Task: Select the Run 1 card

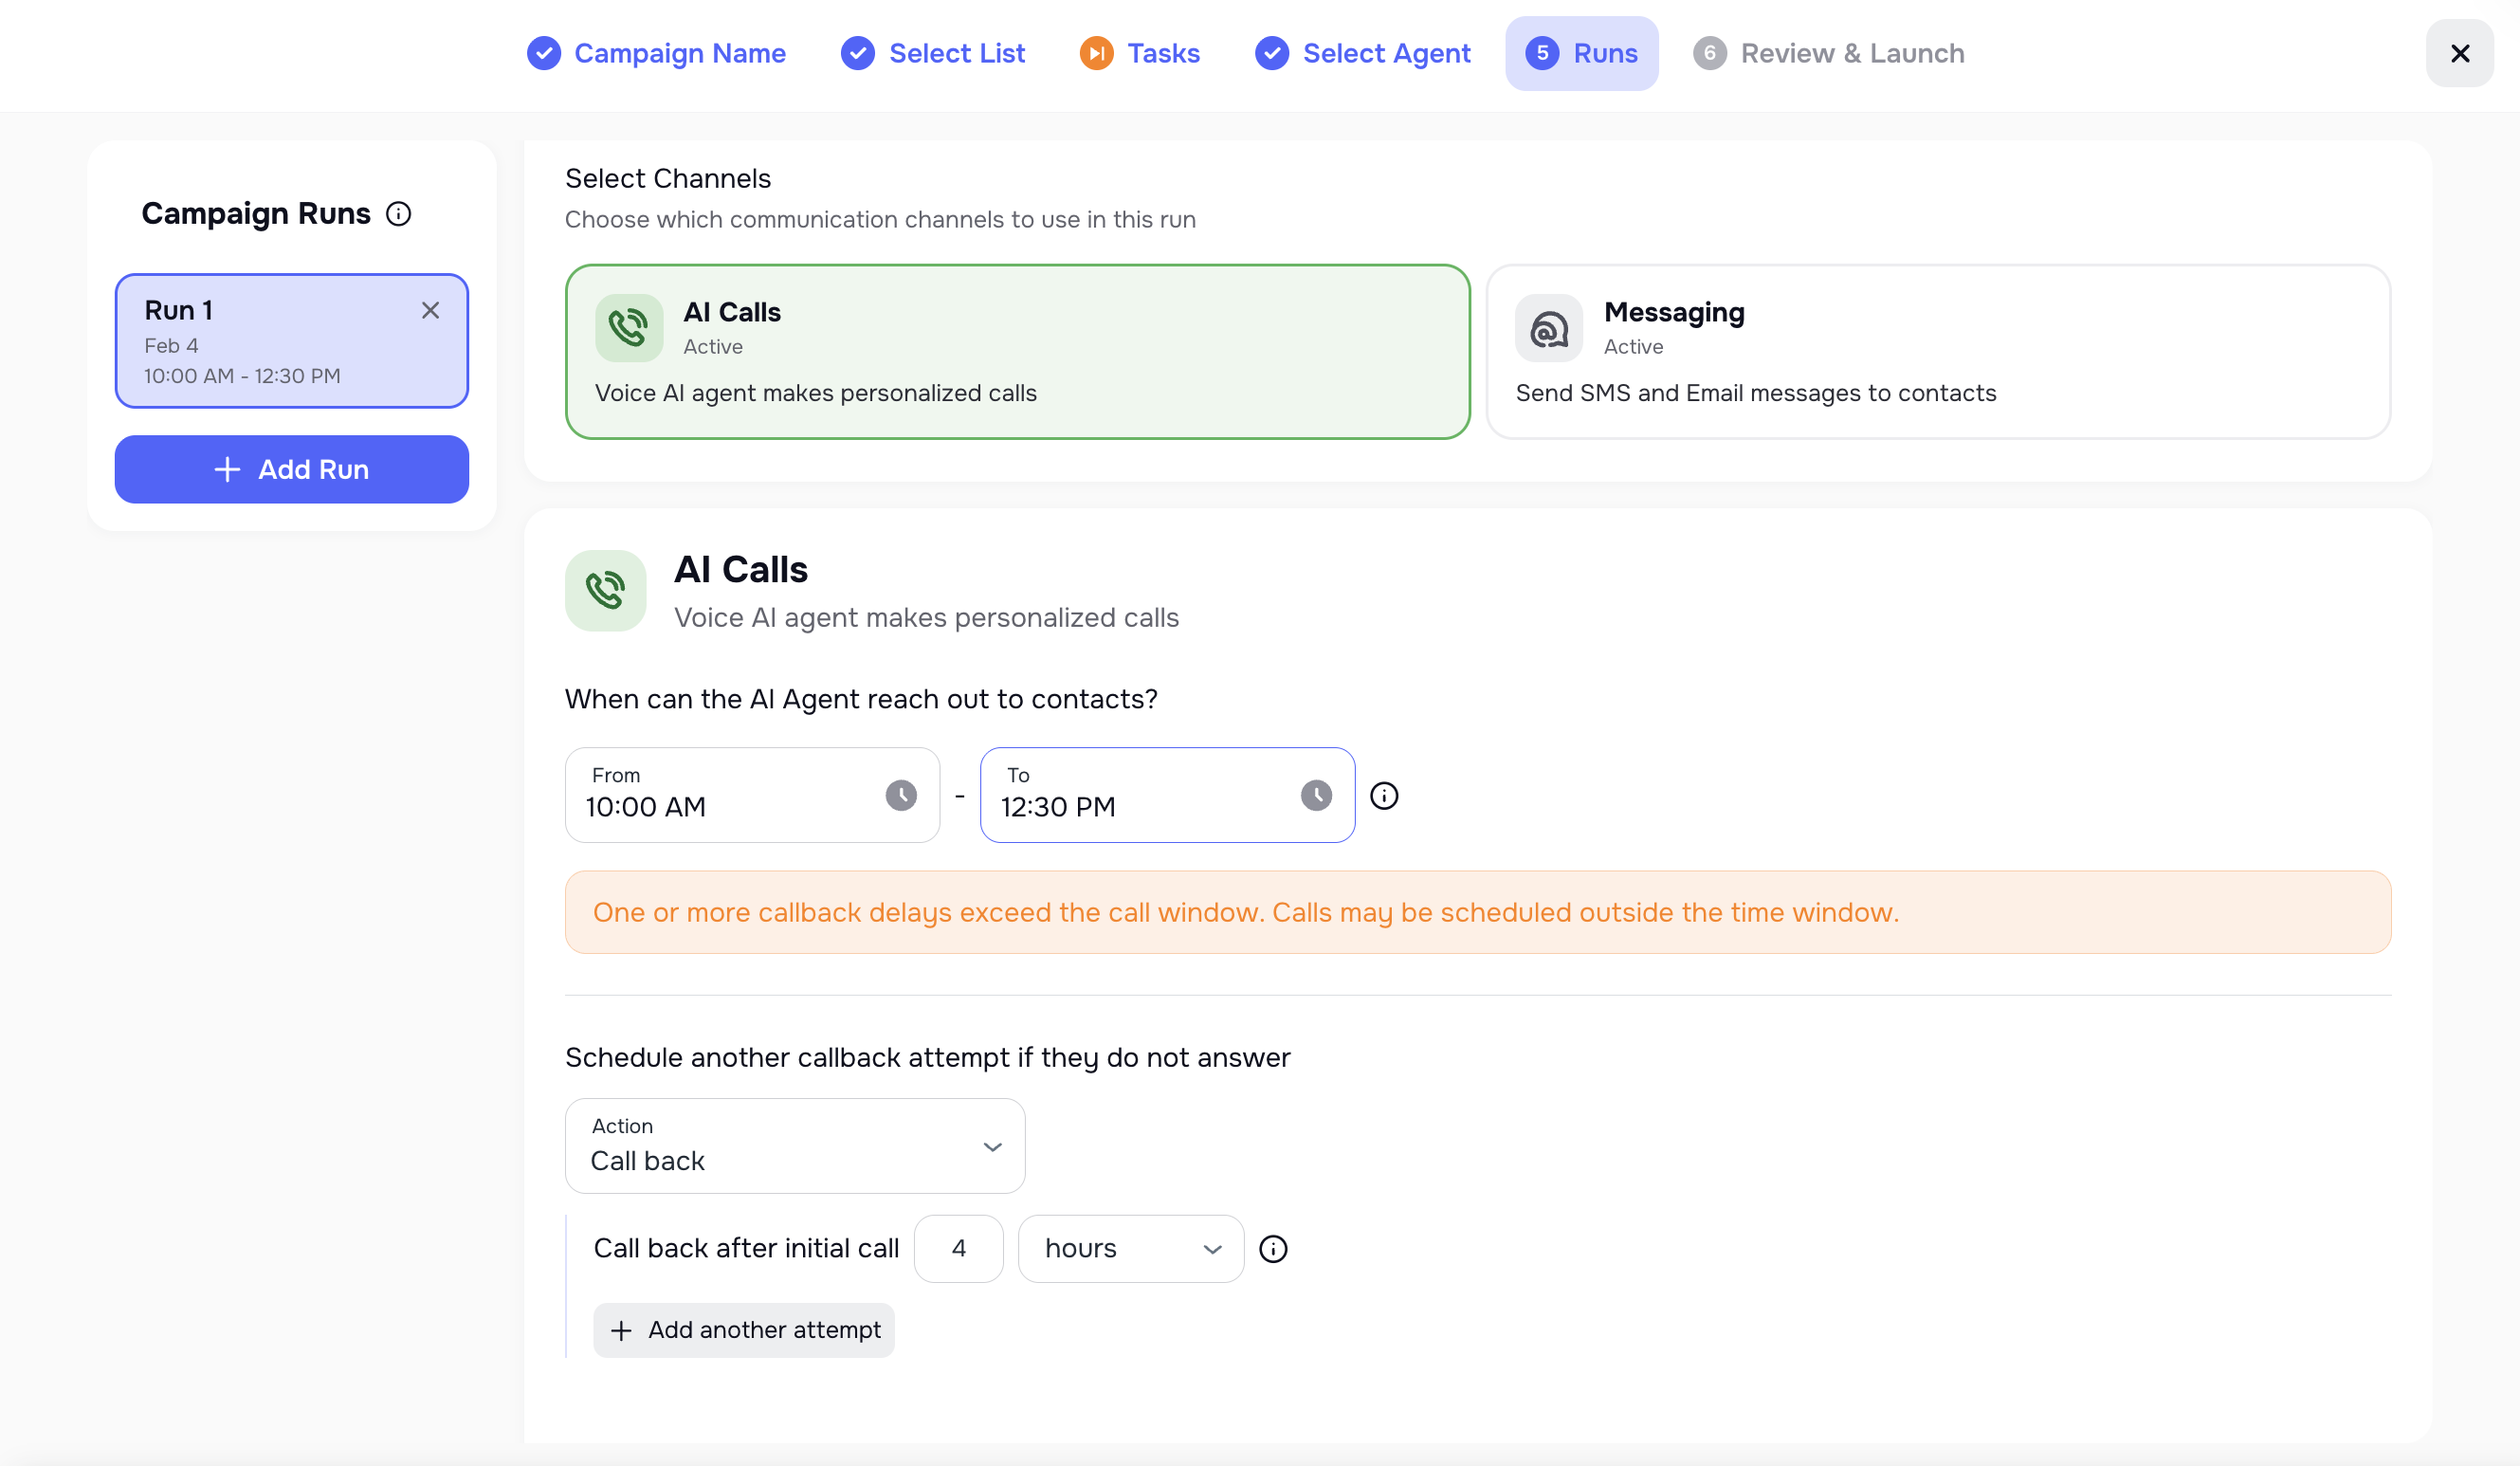Action: pyautogui.click(x=270, y=343)
